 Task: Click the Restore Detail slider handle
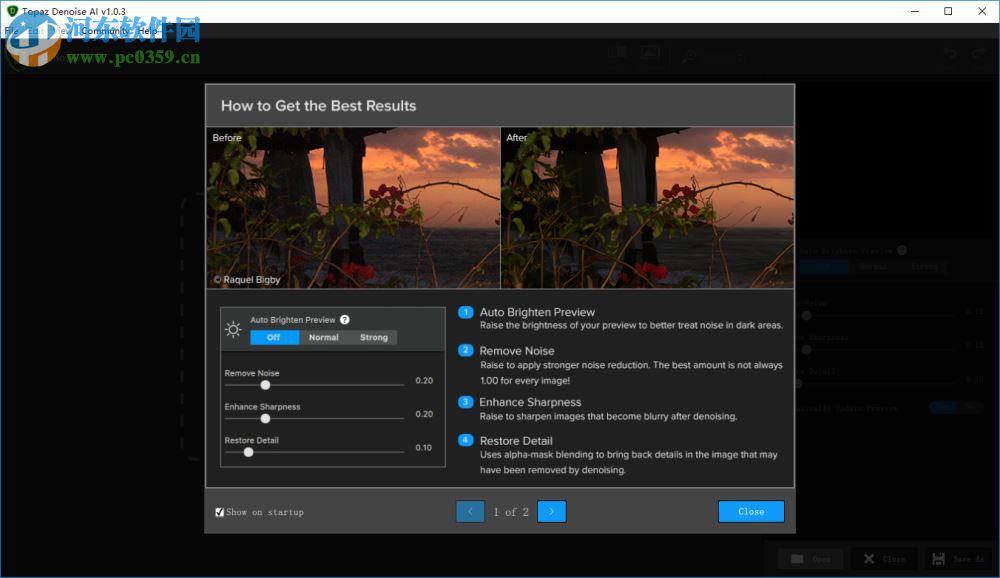[248, 452]
